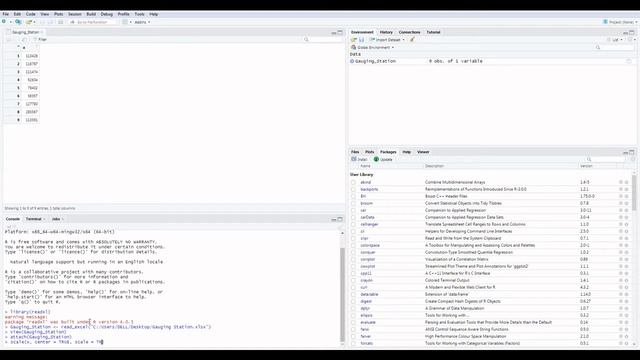Click the web icon for dplyr package row
This screenshot has width=640, height=360.
[621, 308]
